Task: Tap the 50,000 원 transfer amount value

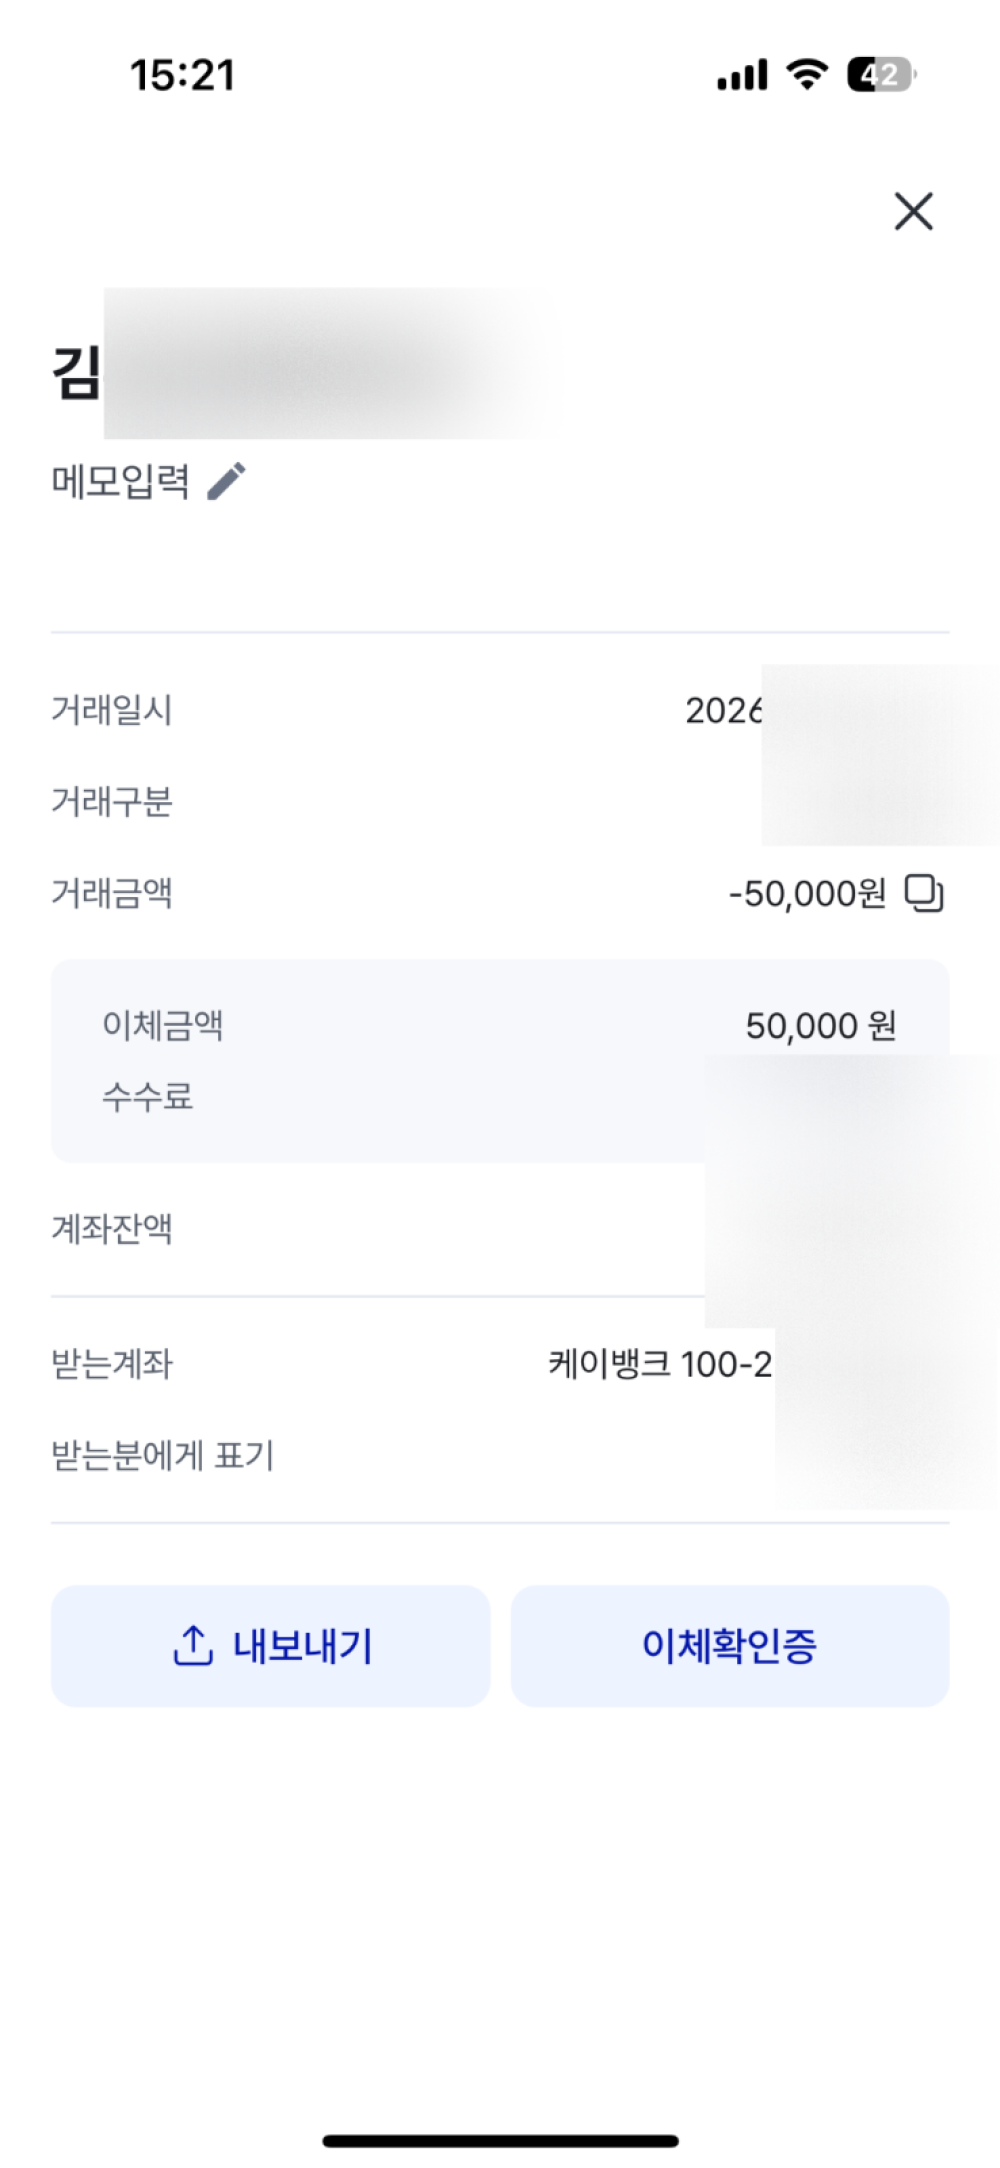Action: click(x=820, y=1025)
